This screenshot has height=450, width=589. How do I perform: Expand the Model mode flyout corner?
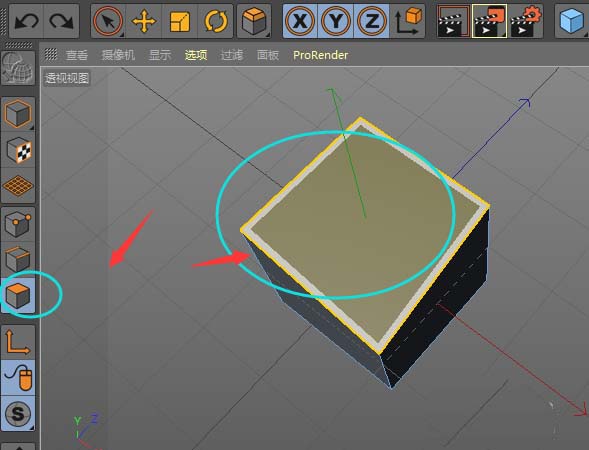[x=32, y=127]
